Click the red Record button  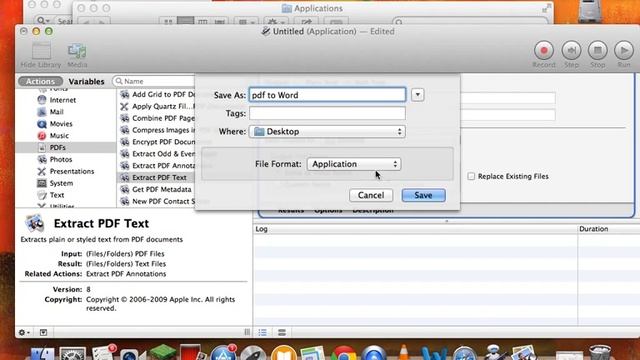[544, 50]
